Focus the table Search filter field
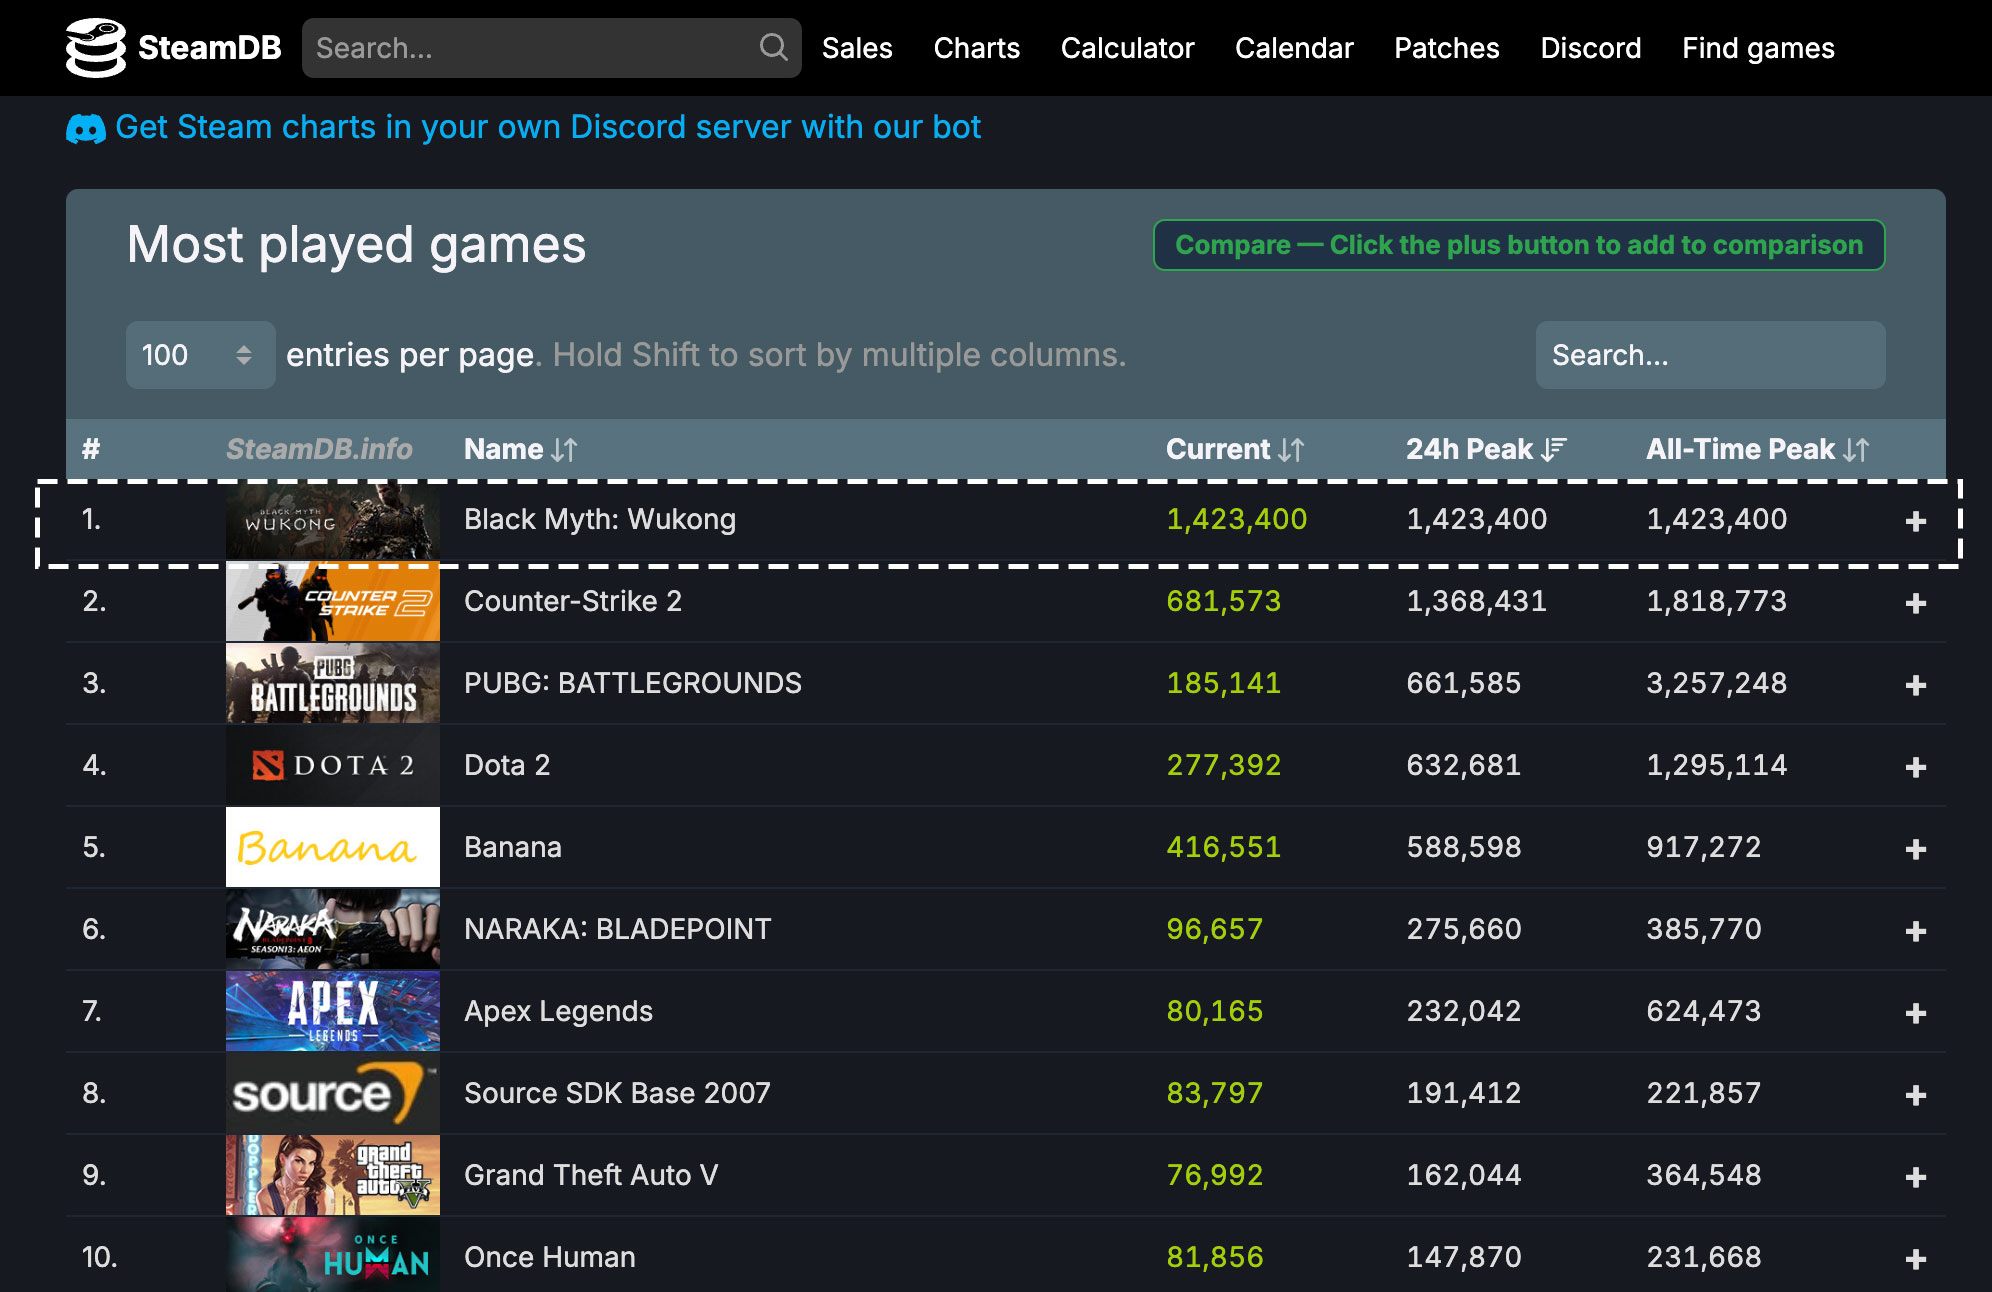This screenshot has width=1992, height=1292. click(1710, 355)
